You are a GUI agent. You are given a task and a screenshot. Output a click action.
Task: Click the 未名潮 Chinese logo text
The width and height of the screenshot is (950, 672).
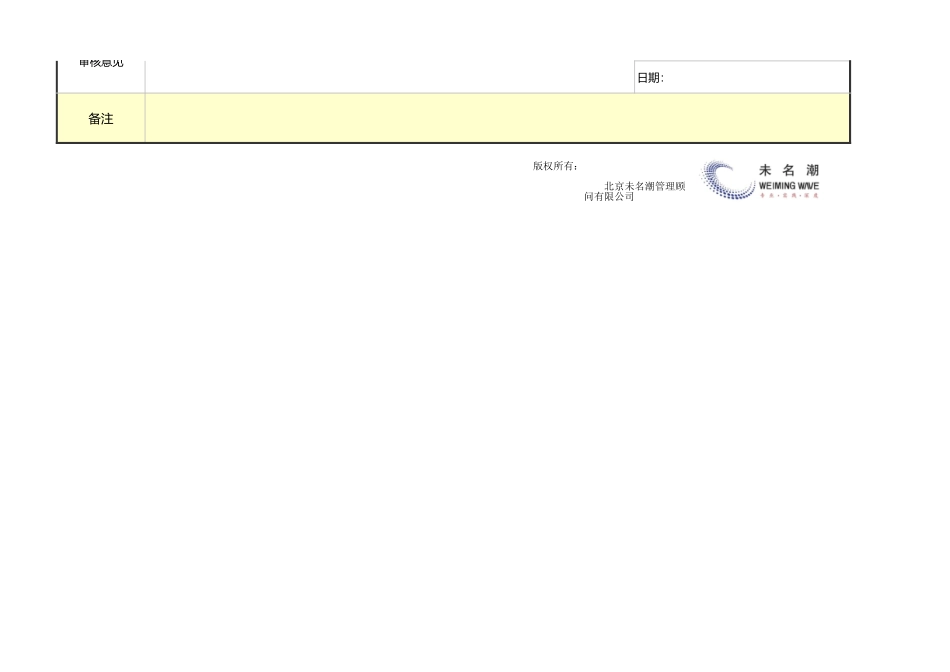(x=789, y=171)
